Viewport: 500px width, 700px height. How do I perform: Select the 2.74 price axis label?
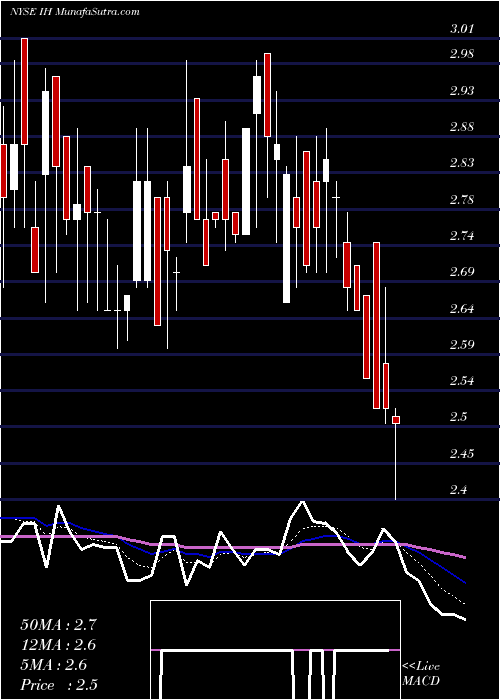tap(461, 236)
